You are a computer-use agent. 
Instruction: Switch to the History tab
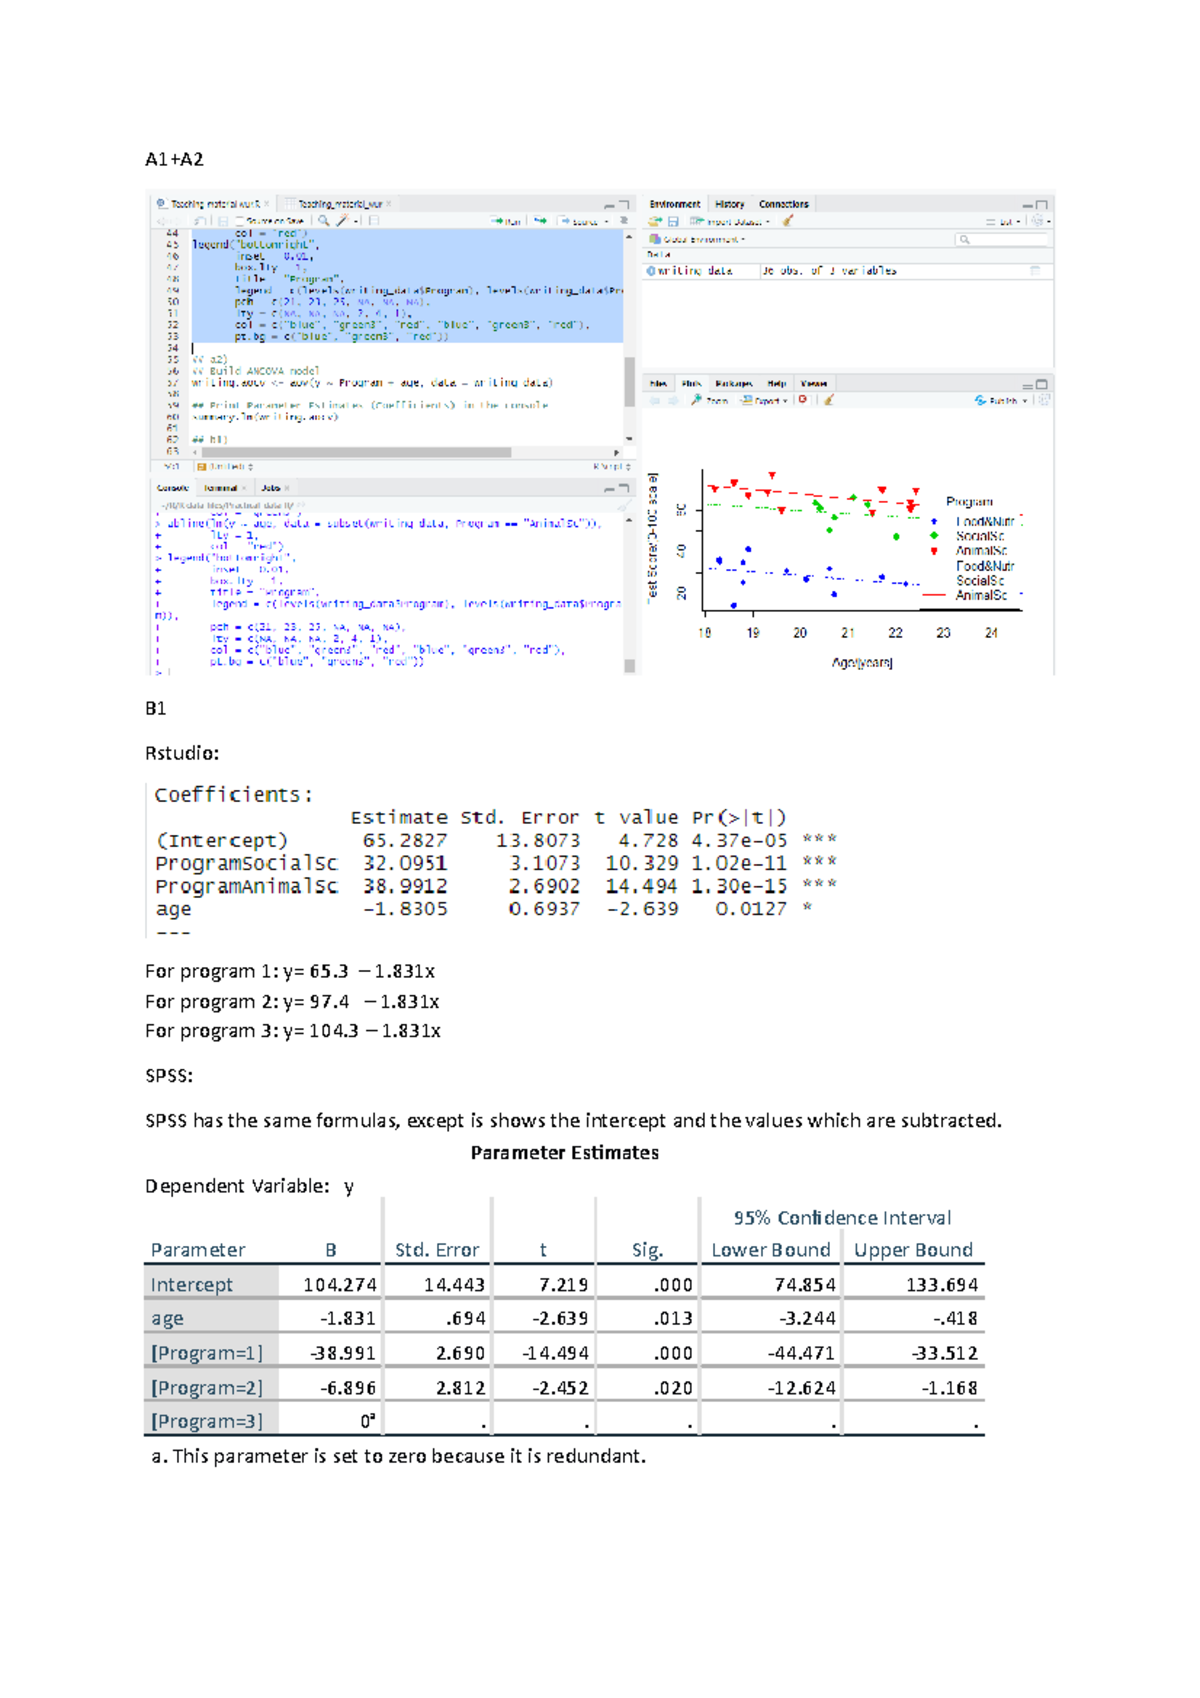click(x=730, y=204)
